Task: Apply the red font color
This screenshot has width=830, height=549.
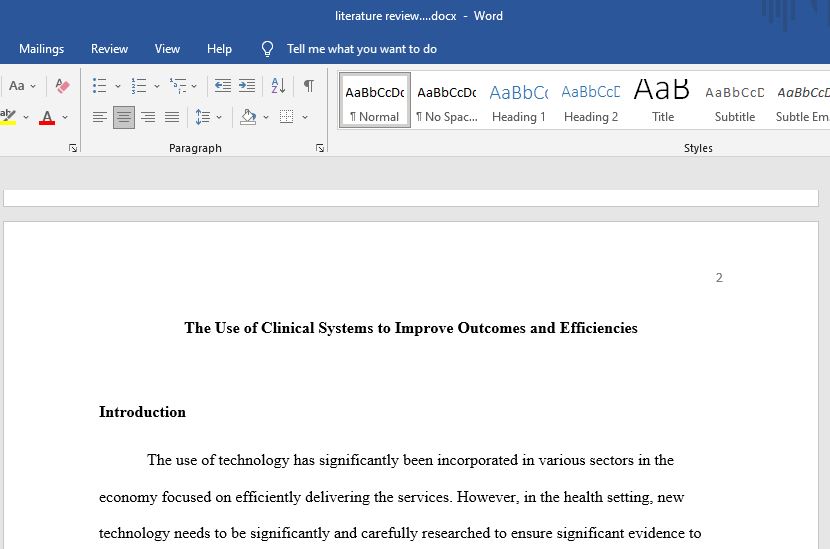Action: (47, 117)
